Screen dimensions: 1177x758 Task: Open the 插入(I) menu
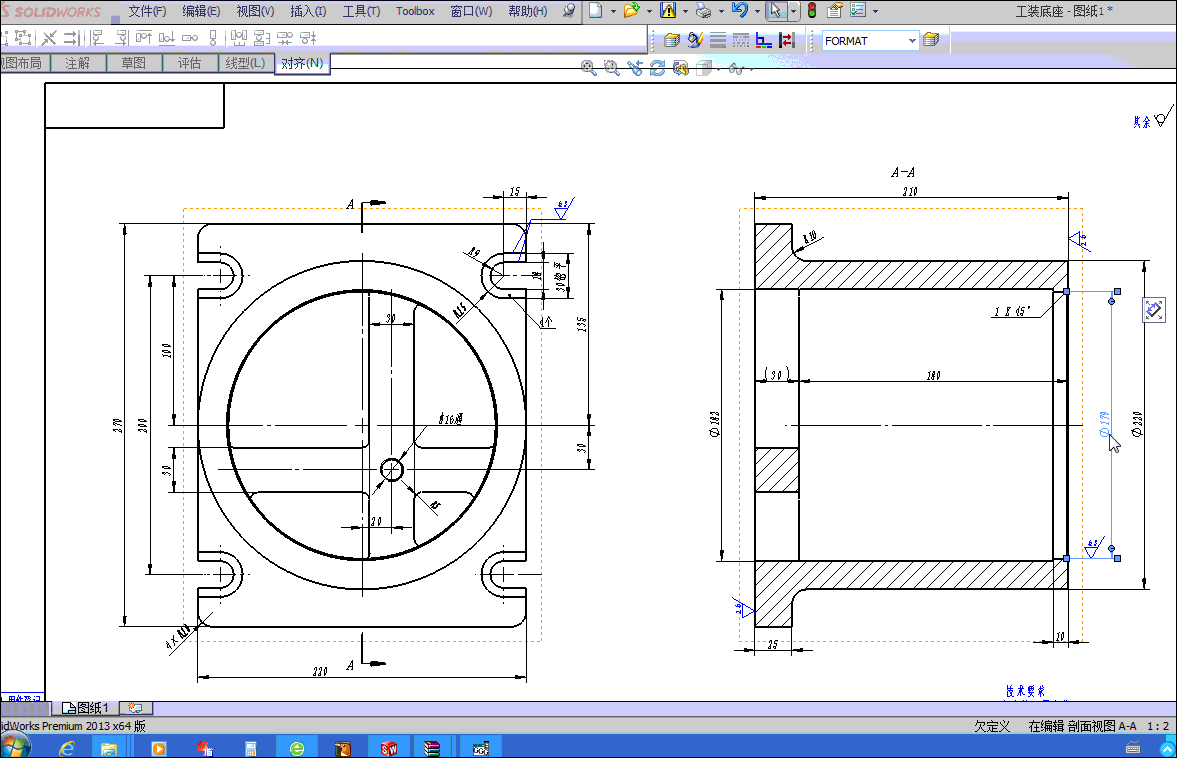308,11
